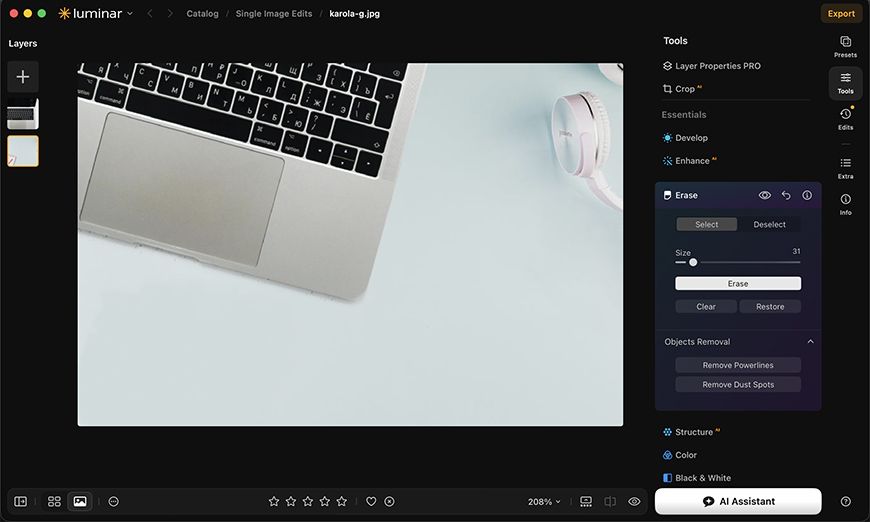Click the Color palette icon
Image resolution: width=870 pixels, height=522 pixels.
[x=667, y=455]
